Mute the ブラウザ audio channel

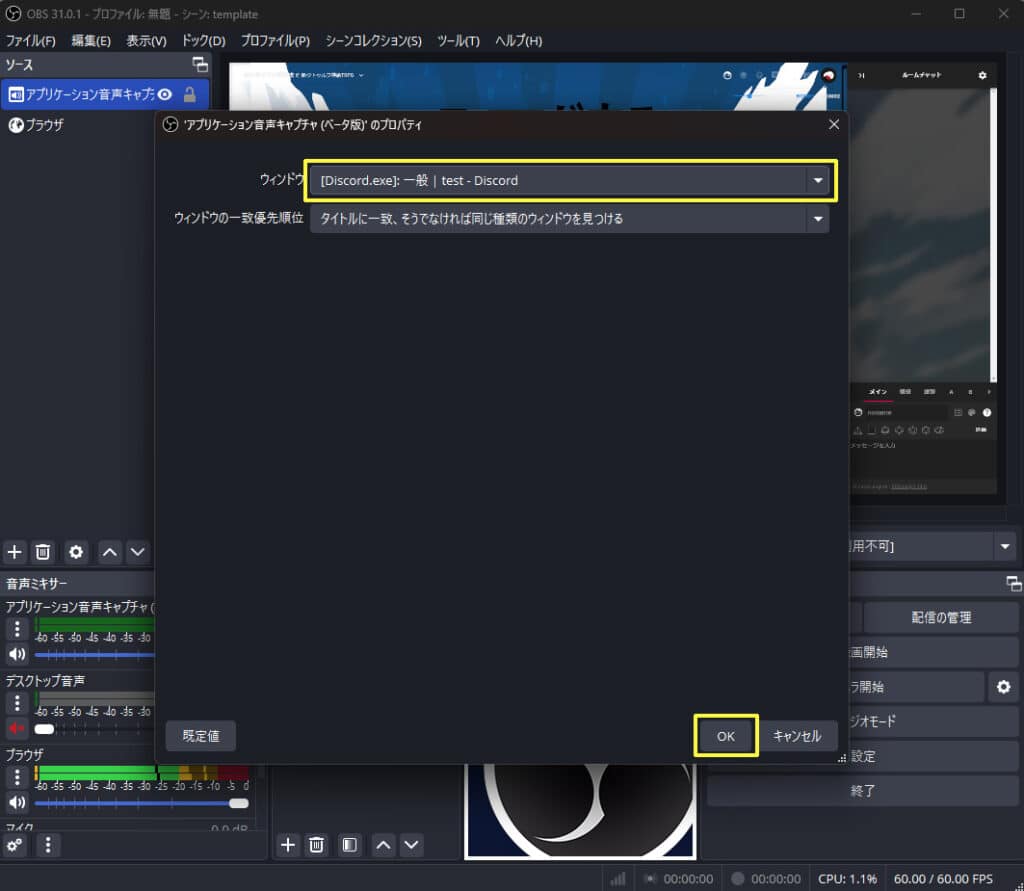pos(17,802)
